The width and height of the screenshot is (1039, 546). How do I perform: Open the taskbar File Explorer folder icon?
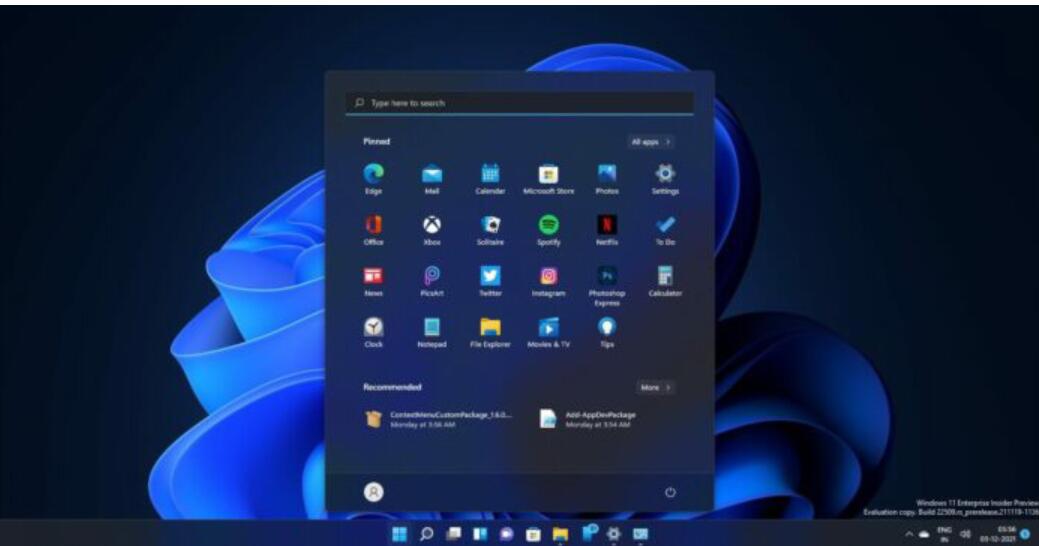tap(560, 534)
